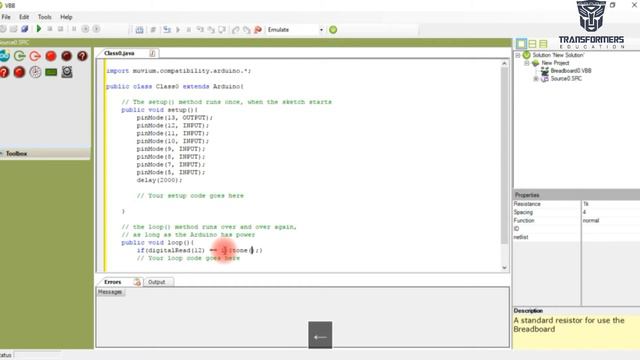The width and height of the screenshot is (640, 360).
Task: Select the green LCD display component
Action: pos(51,73)
